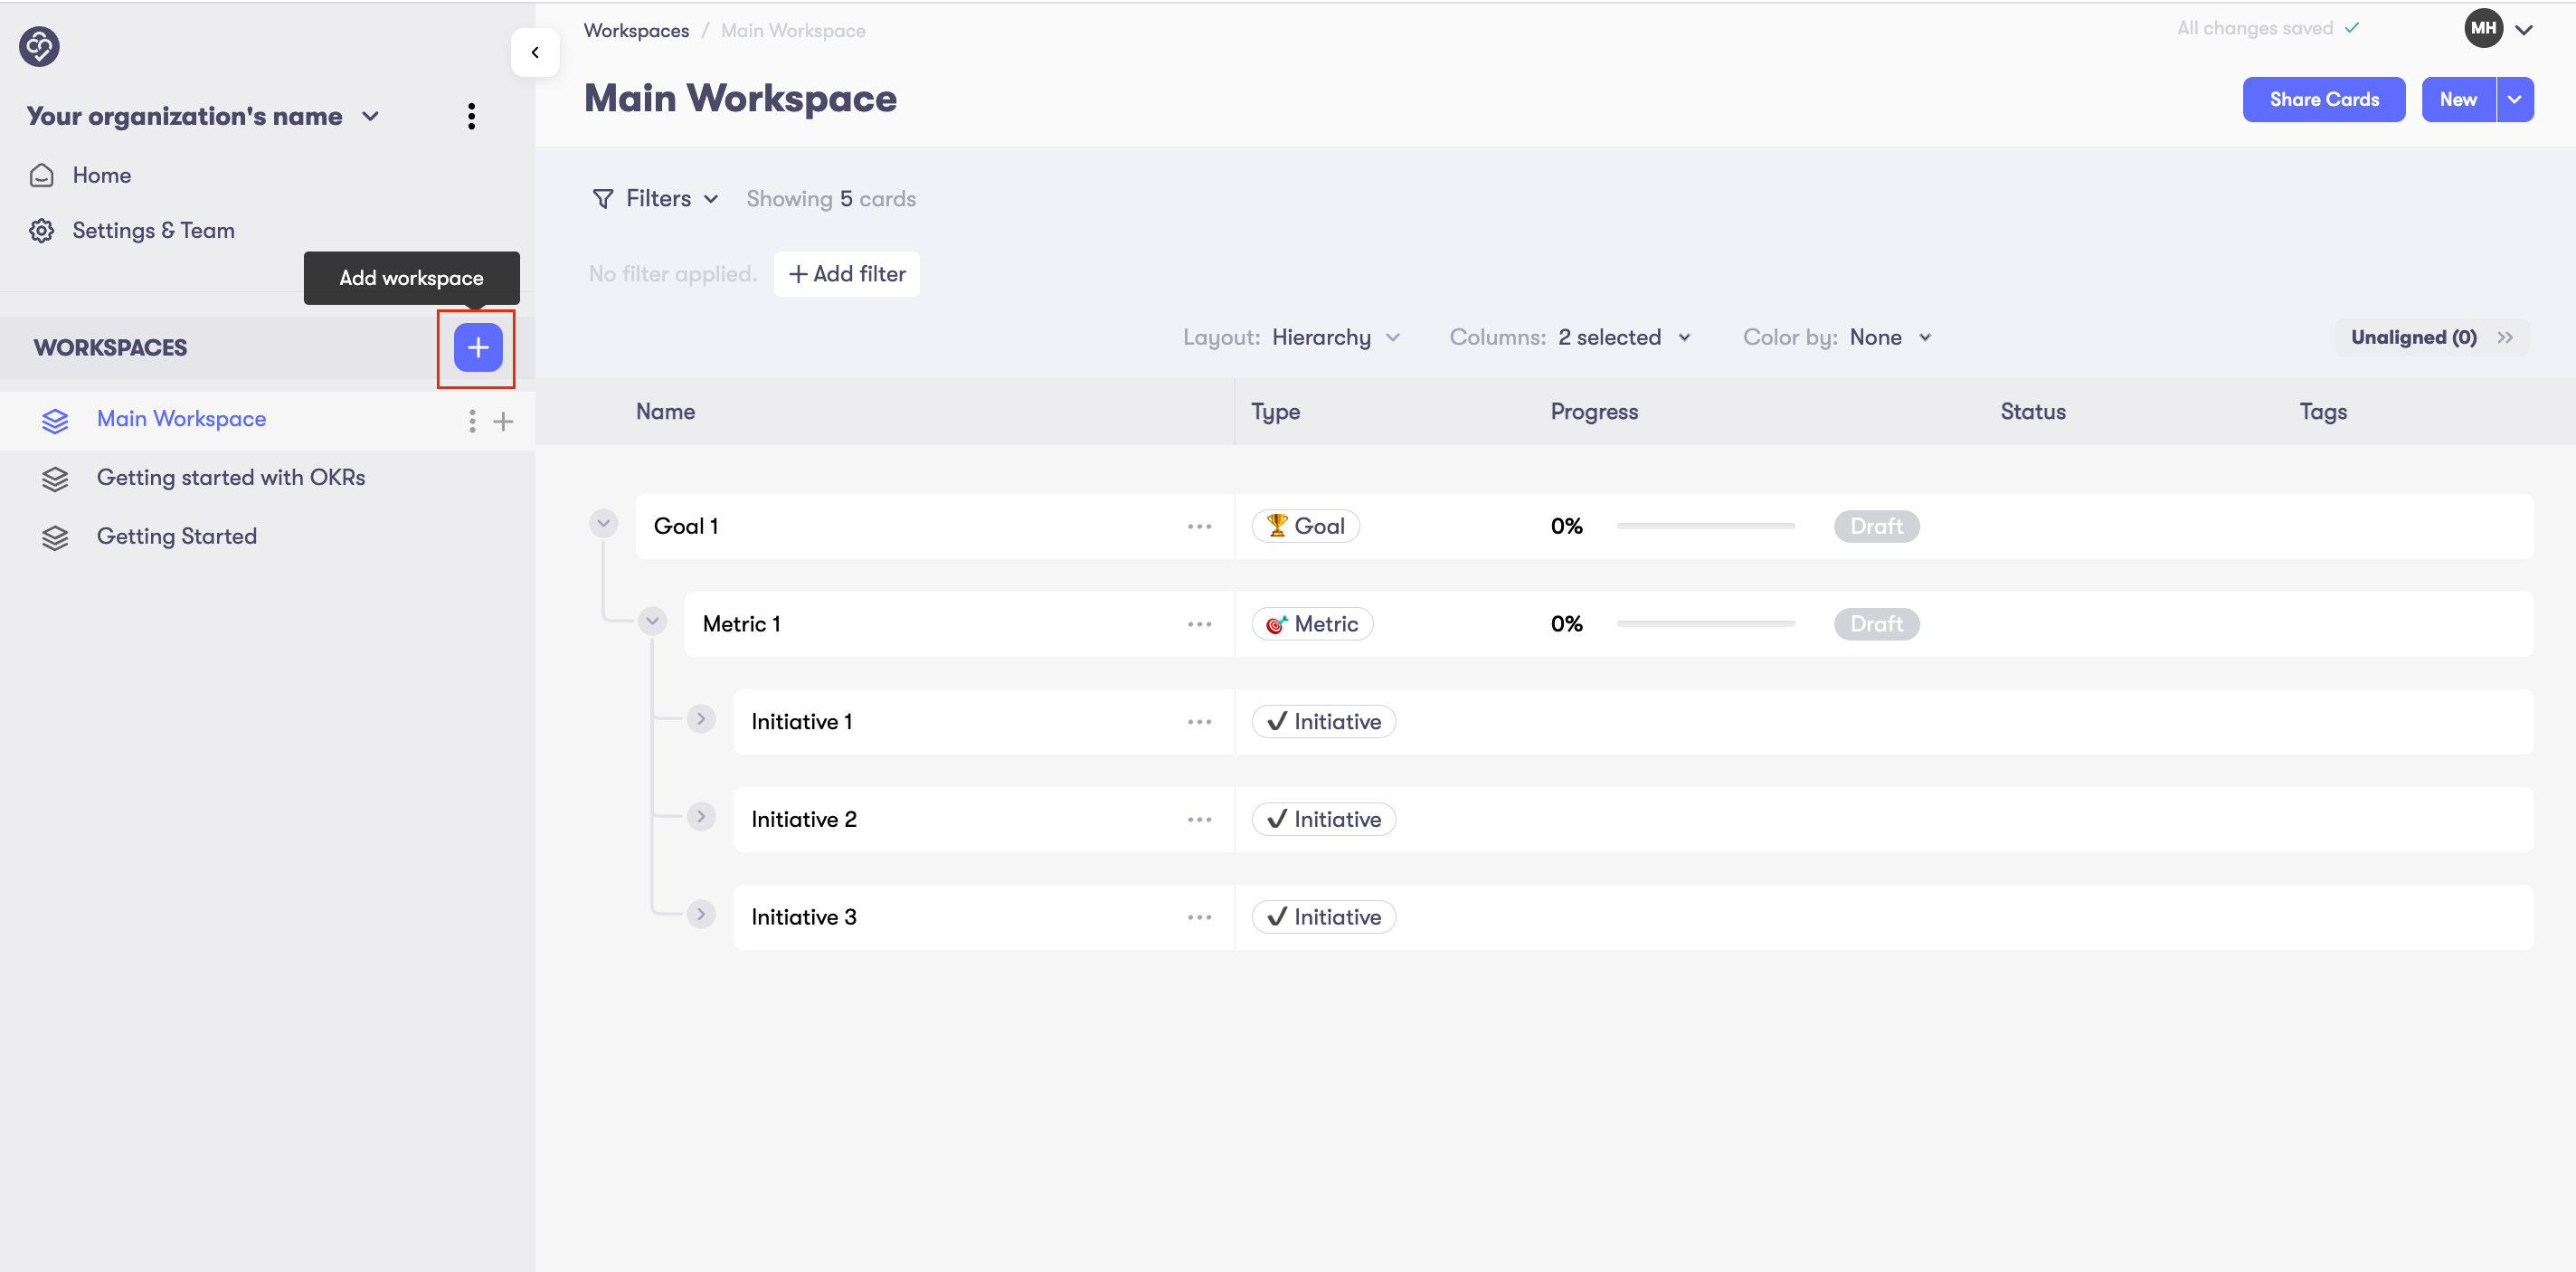The image size is (2576, 1272).
Task: Expand the Initiative 1 row
Action: (x=701, y=719)
